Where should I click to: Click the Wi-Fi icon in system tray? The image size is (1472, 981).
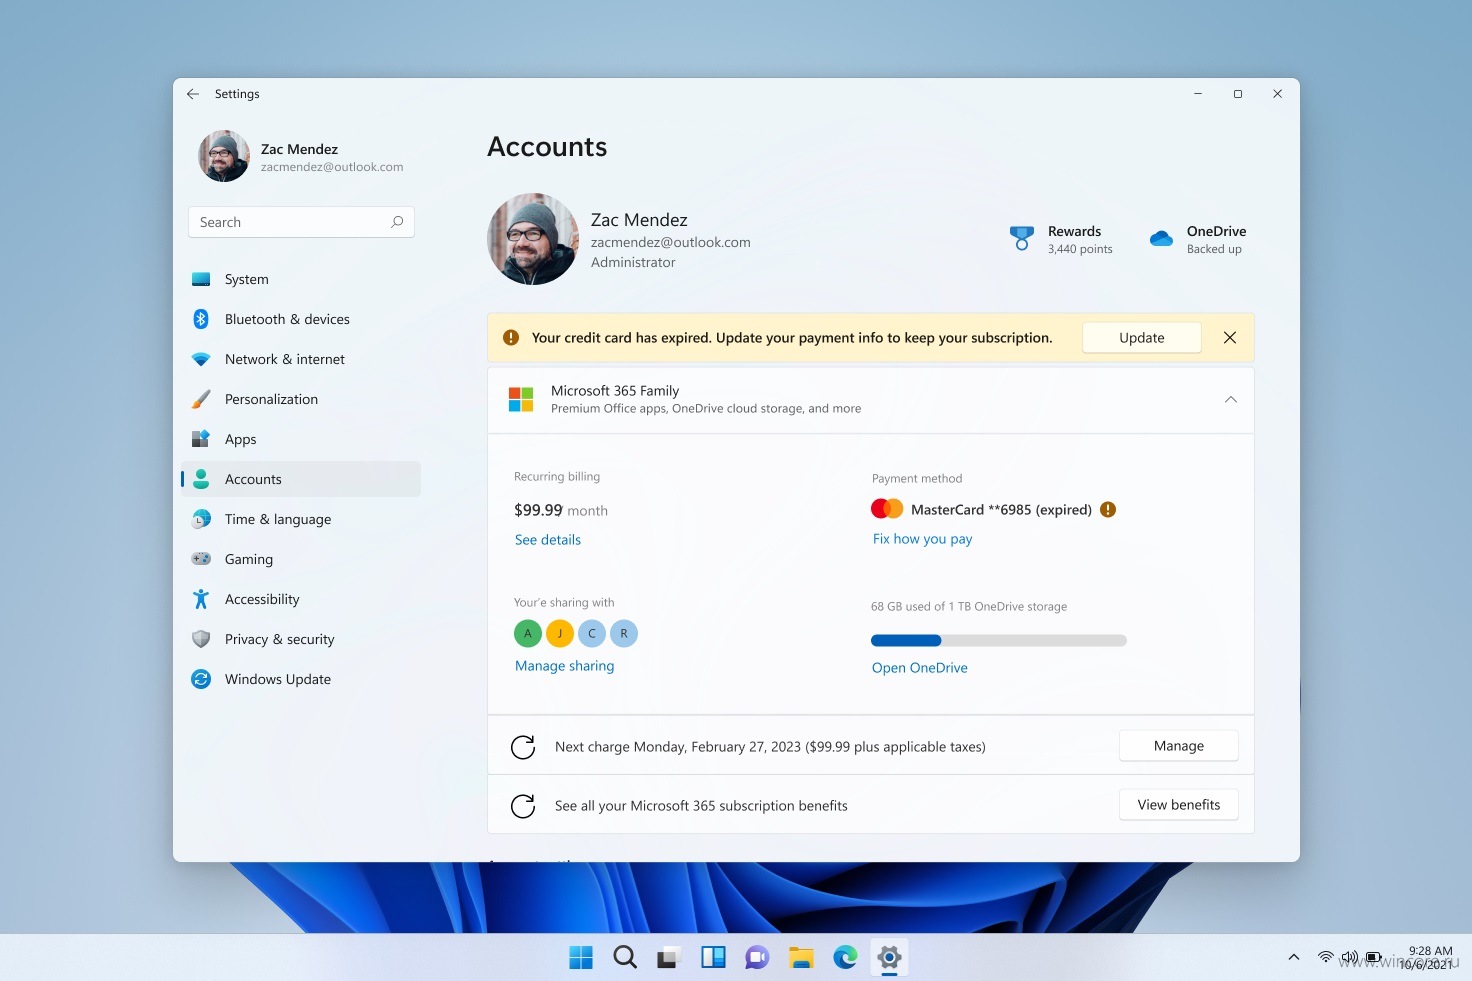[1326, 957]
